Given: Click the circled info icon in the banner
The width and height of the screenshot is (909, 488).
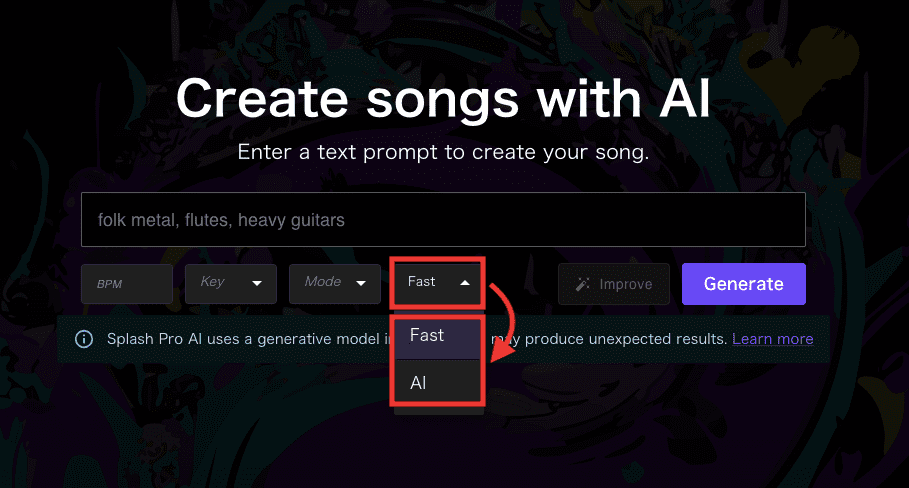Looking at the screenshot, I should pyautogui.click(x=84, y=339).
